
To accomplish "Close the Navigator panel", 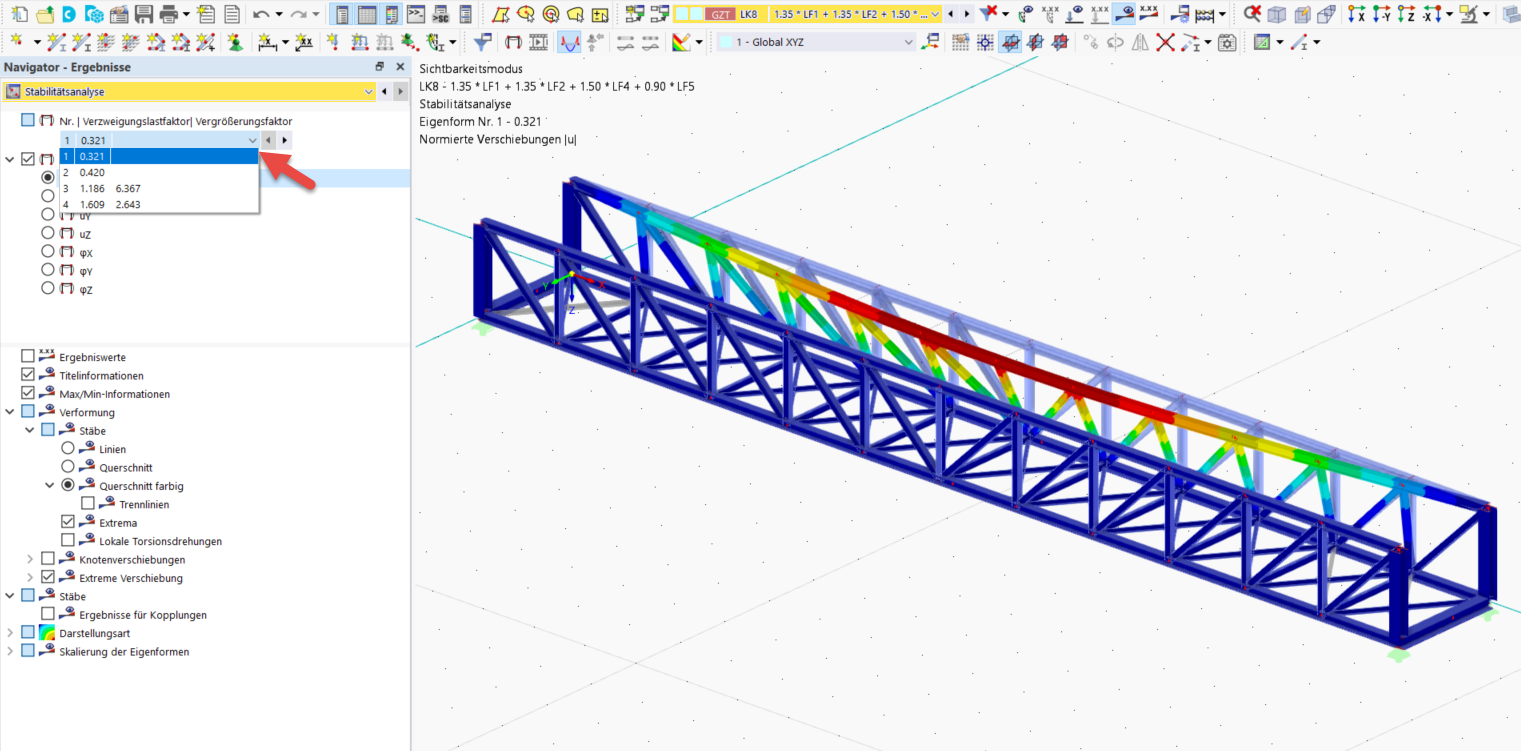I will coord(400,67).
